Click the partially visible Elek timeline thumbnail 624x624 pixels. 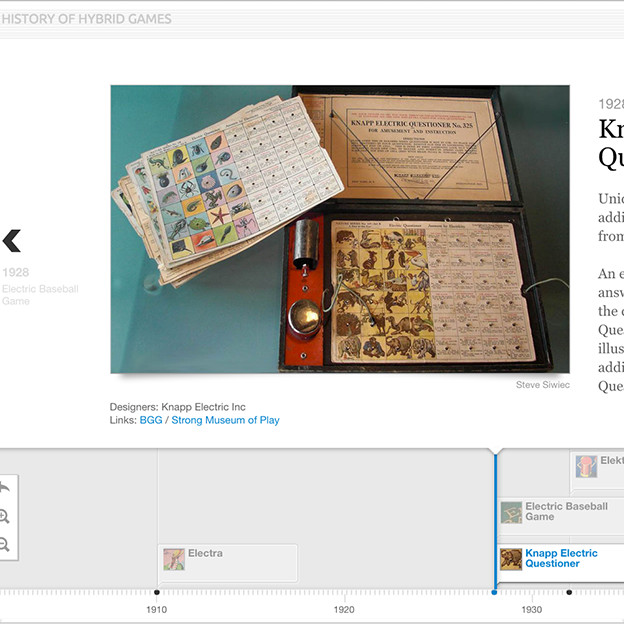pyautogui.click(x=586, y=466)
